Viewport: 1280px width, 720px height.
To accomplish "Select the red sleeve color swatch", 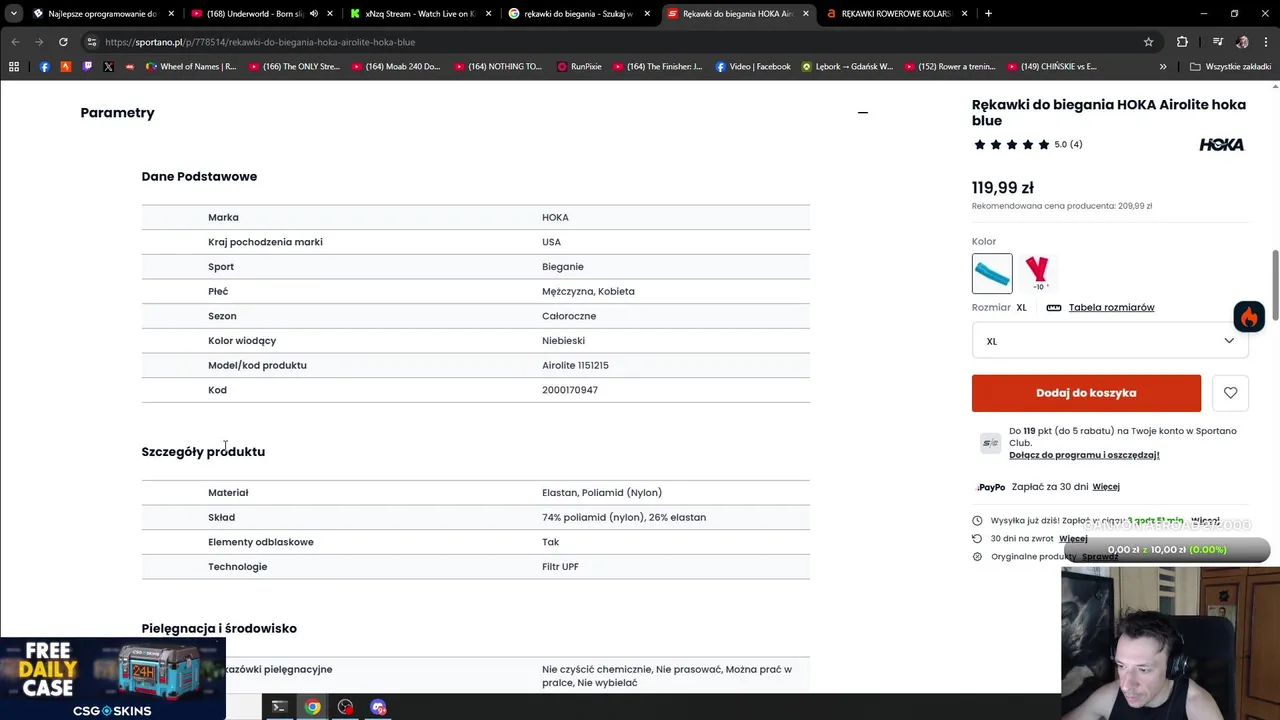I will pos(1037,273).
